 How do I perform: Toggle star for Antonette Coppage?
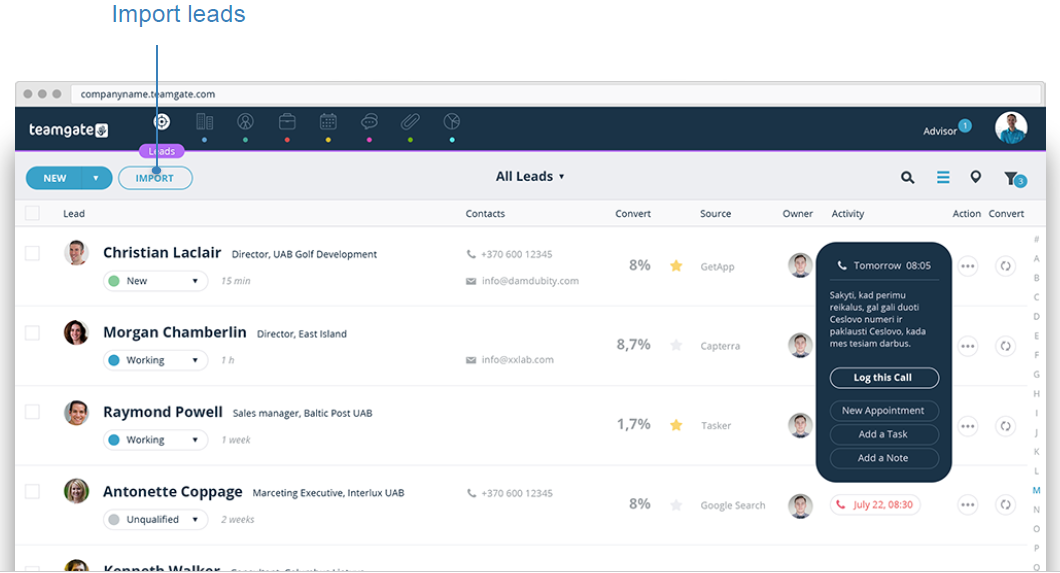click(676, 505)
